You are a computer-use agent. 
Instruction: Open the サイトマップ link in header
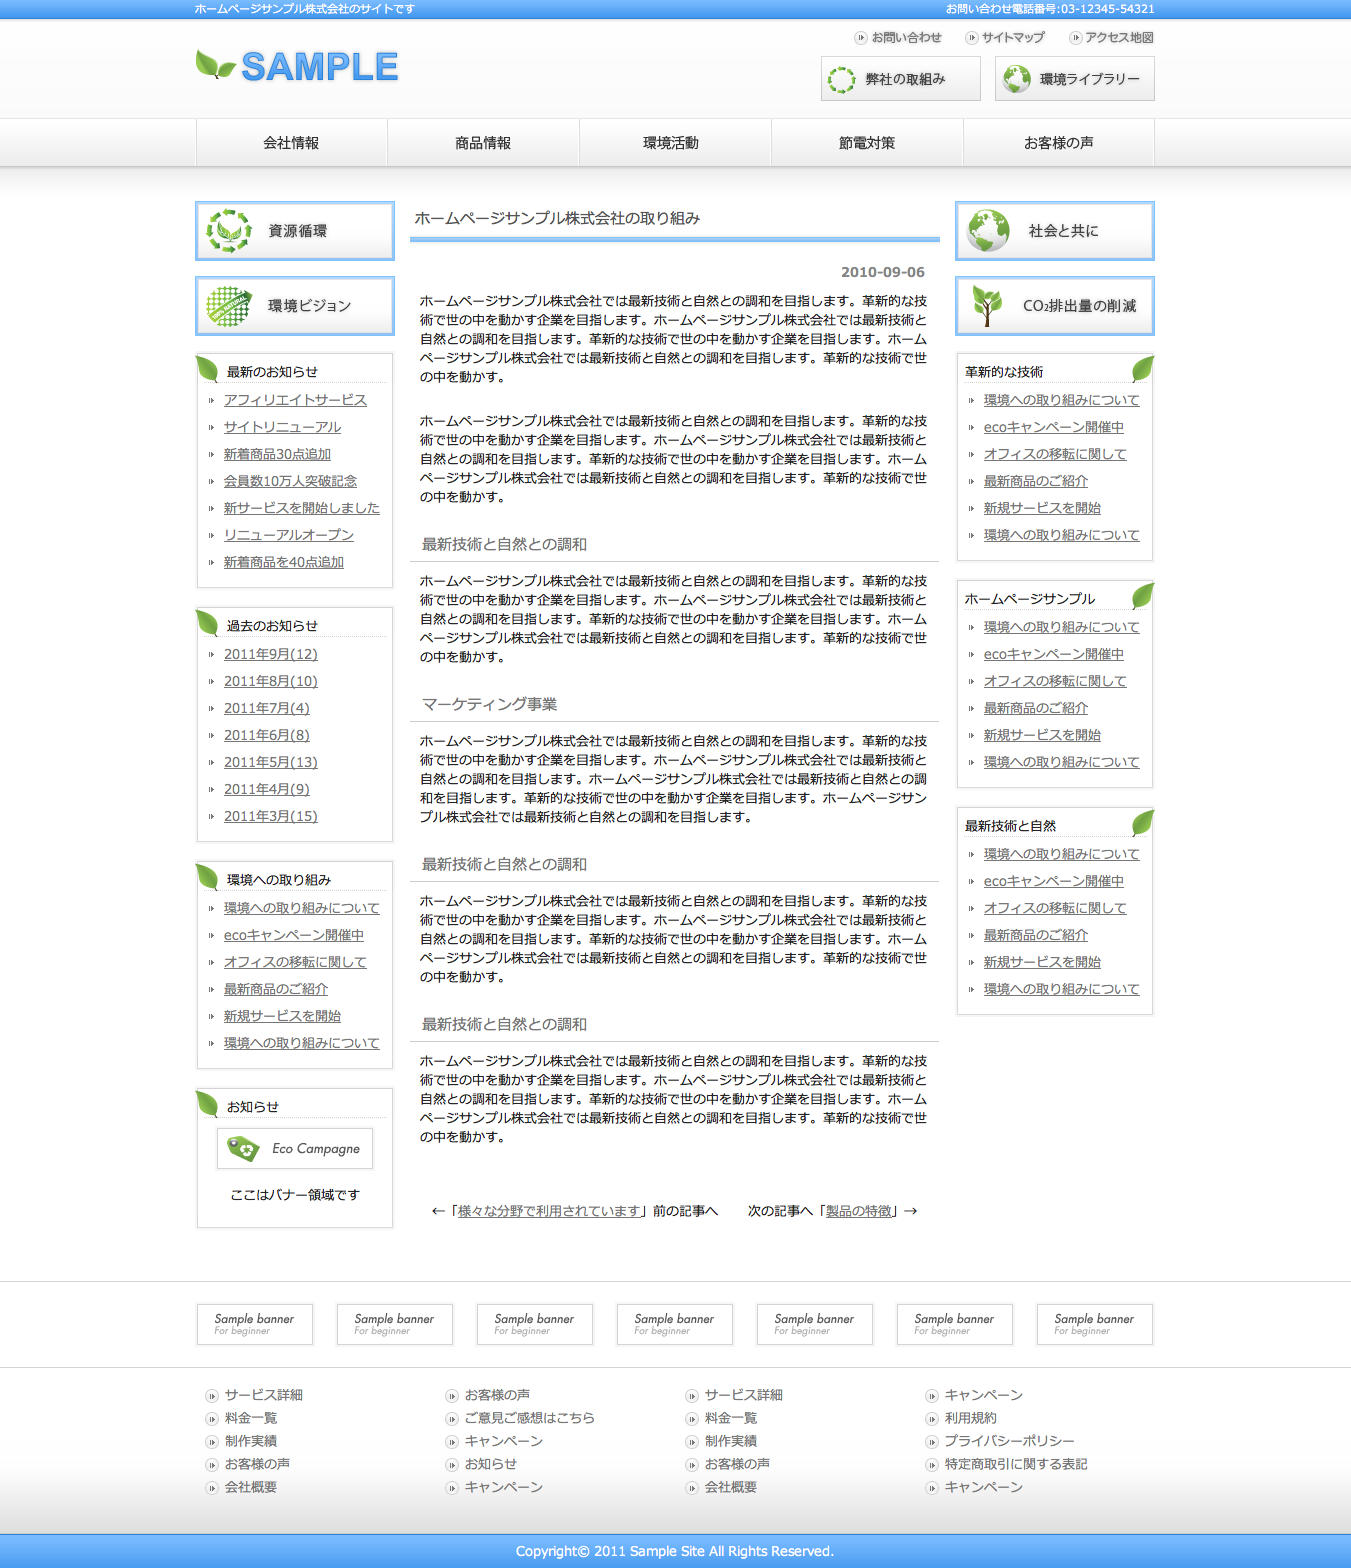pyautogui.click(x=1012, y=37)
